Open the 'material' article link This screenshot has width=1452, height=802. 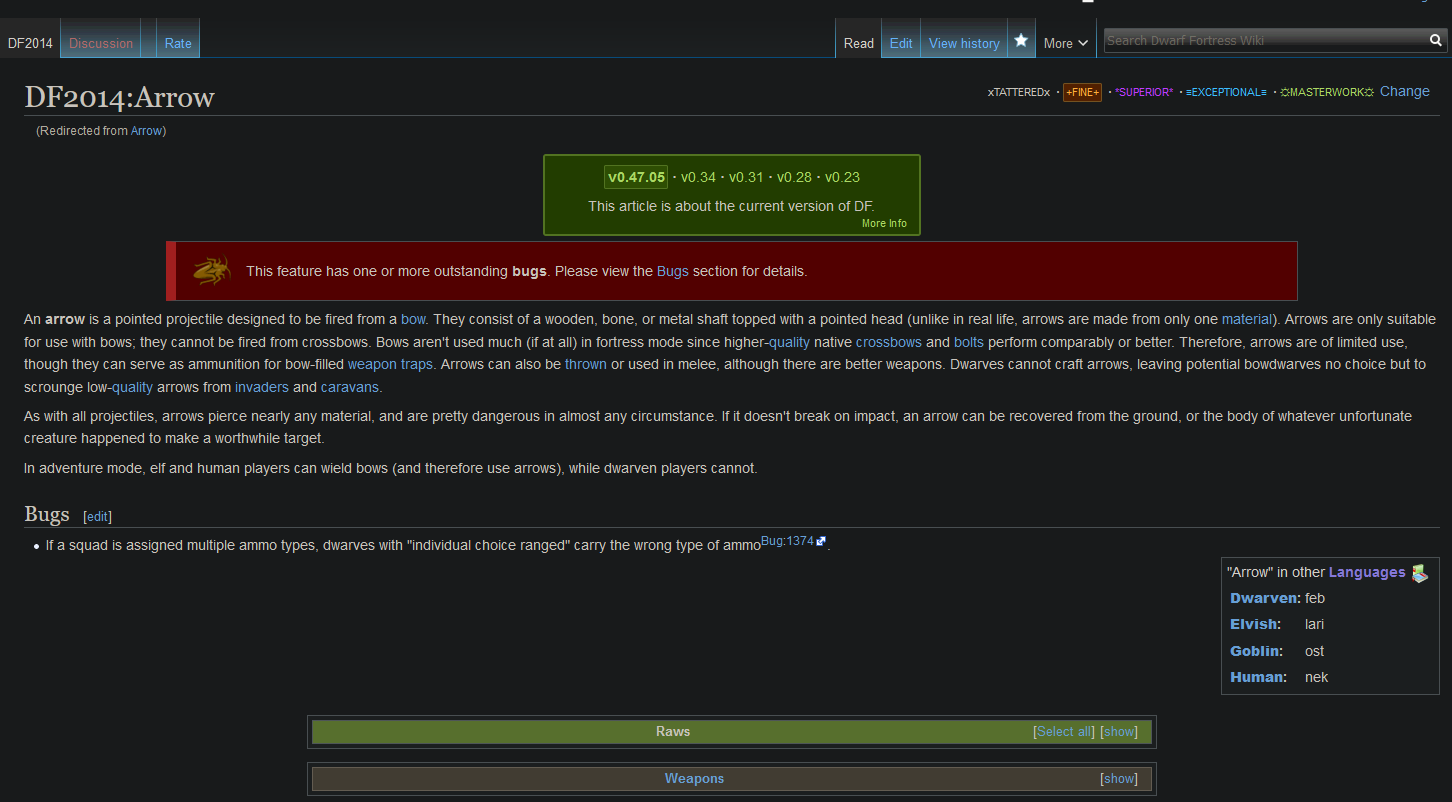tap(1246, 319)
